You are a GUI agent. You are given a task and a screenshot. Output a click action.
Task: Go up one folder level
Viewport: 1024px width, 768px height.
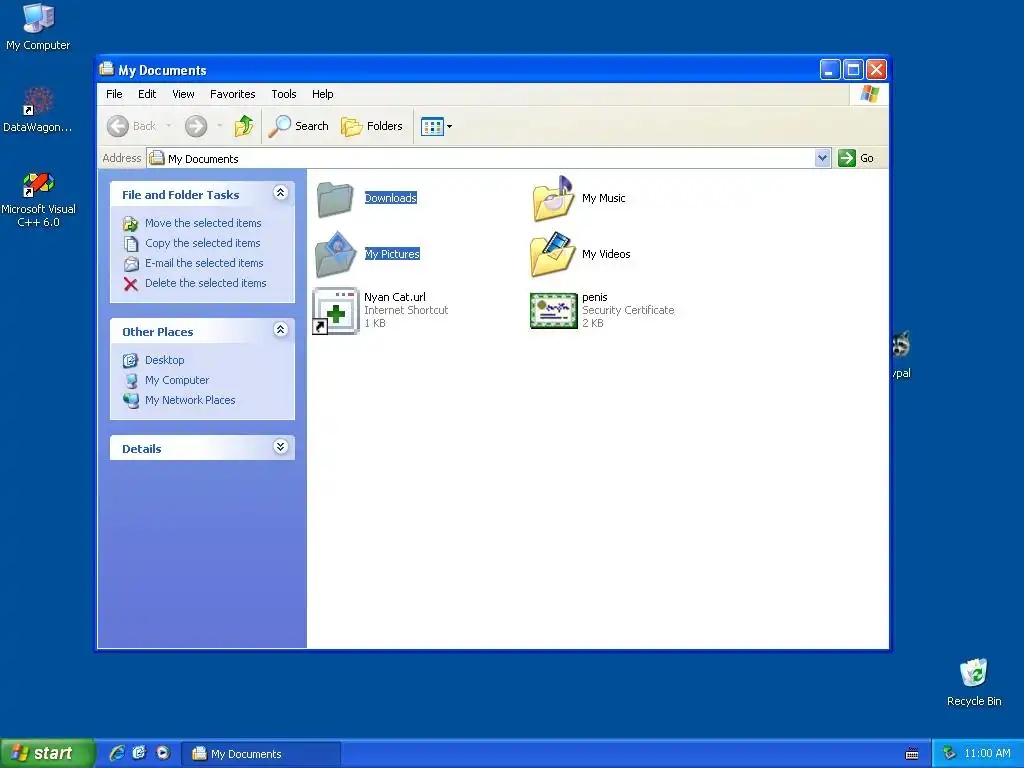[244, 126]
